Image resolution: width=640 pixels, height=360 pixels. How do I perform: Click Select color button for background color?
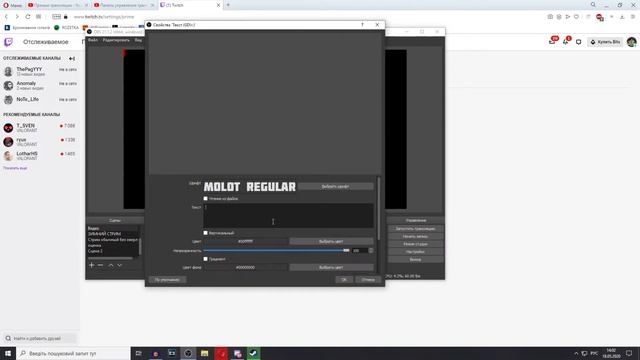point(331,267)
